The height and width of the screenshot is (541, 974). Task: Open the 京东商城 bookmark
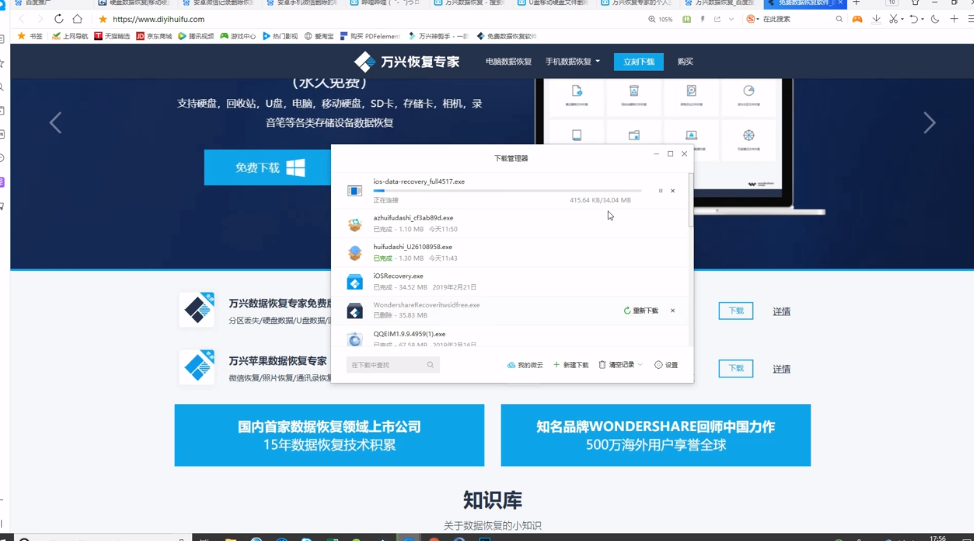(x=154, y=36)
